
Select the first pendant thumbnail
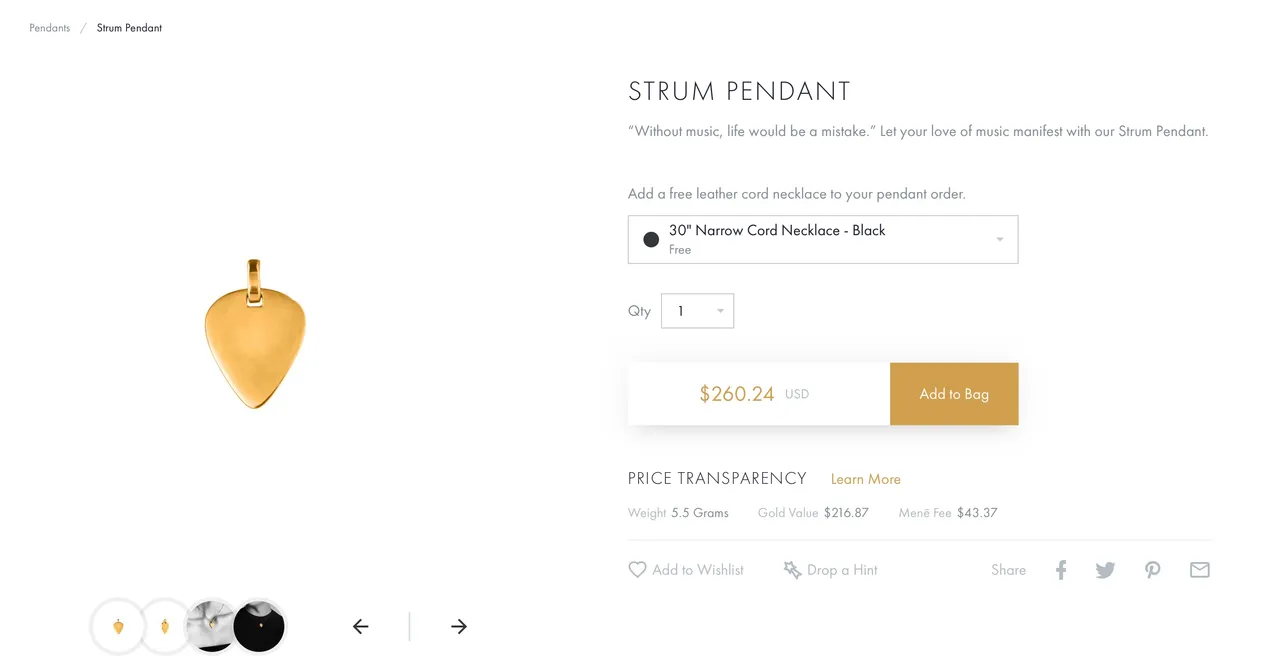118,627
